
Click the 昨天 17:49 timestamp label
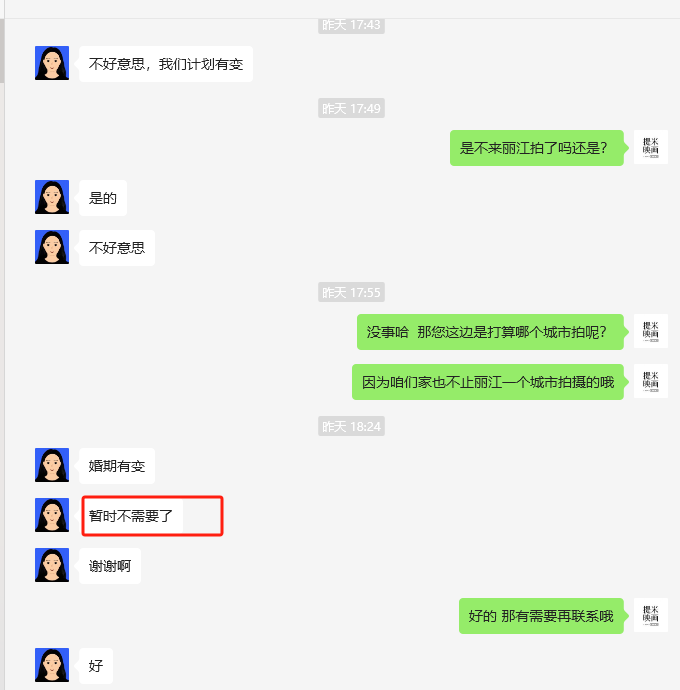[x=351, y=108]
